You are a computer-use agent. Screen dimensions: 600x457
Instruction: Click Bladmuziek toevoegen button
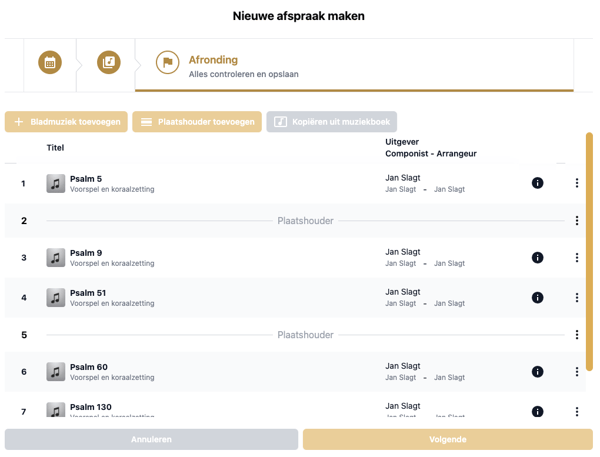tap(66, 122)
